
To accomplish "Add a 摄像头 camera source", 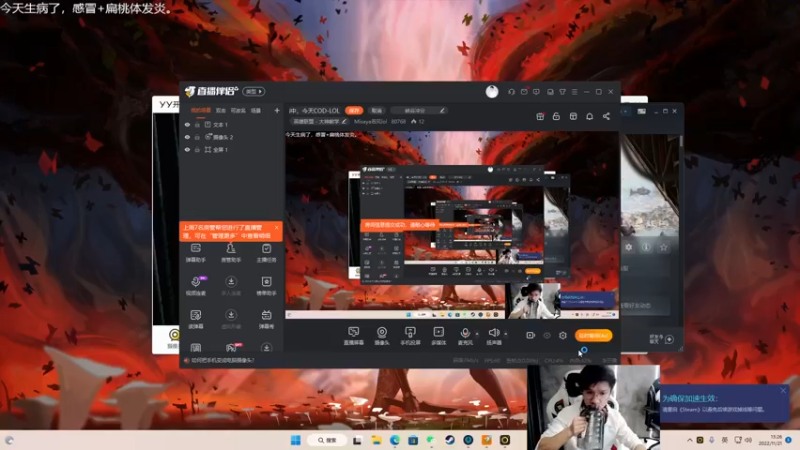I will click(382, 336).
